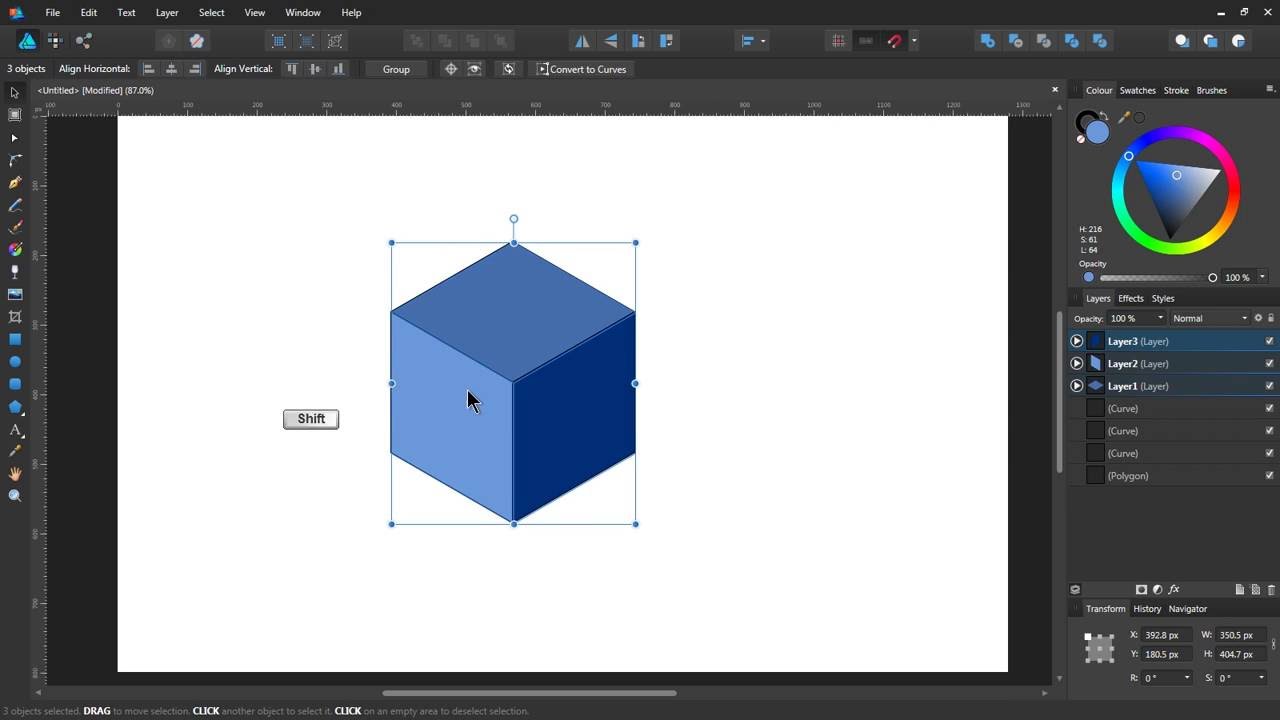This screenshot has height=720, width=1280.
Task: Open the Layer menu
Action: (x=167, y=13)
